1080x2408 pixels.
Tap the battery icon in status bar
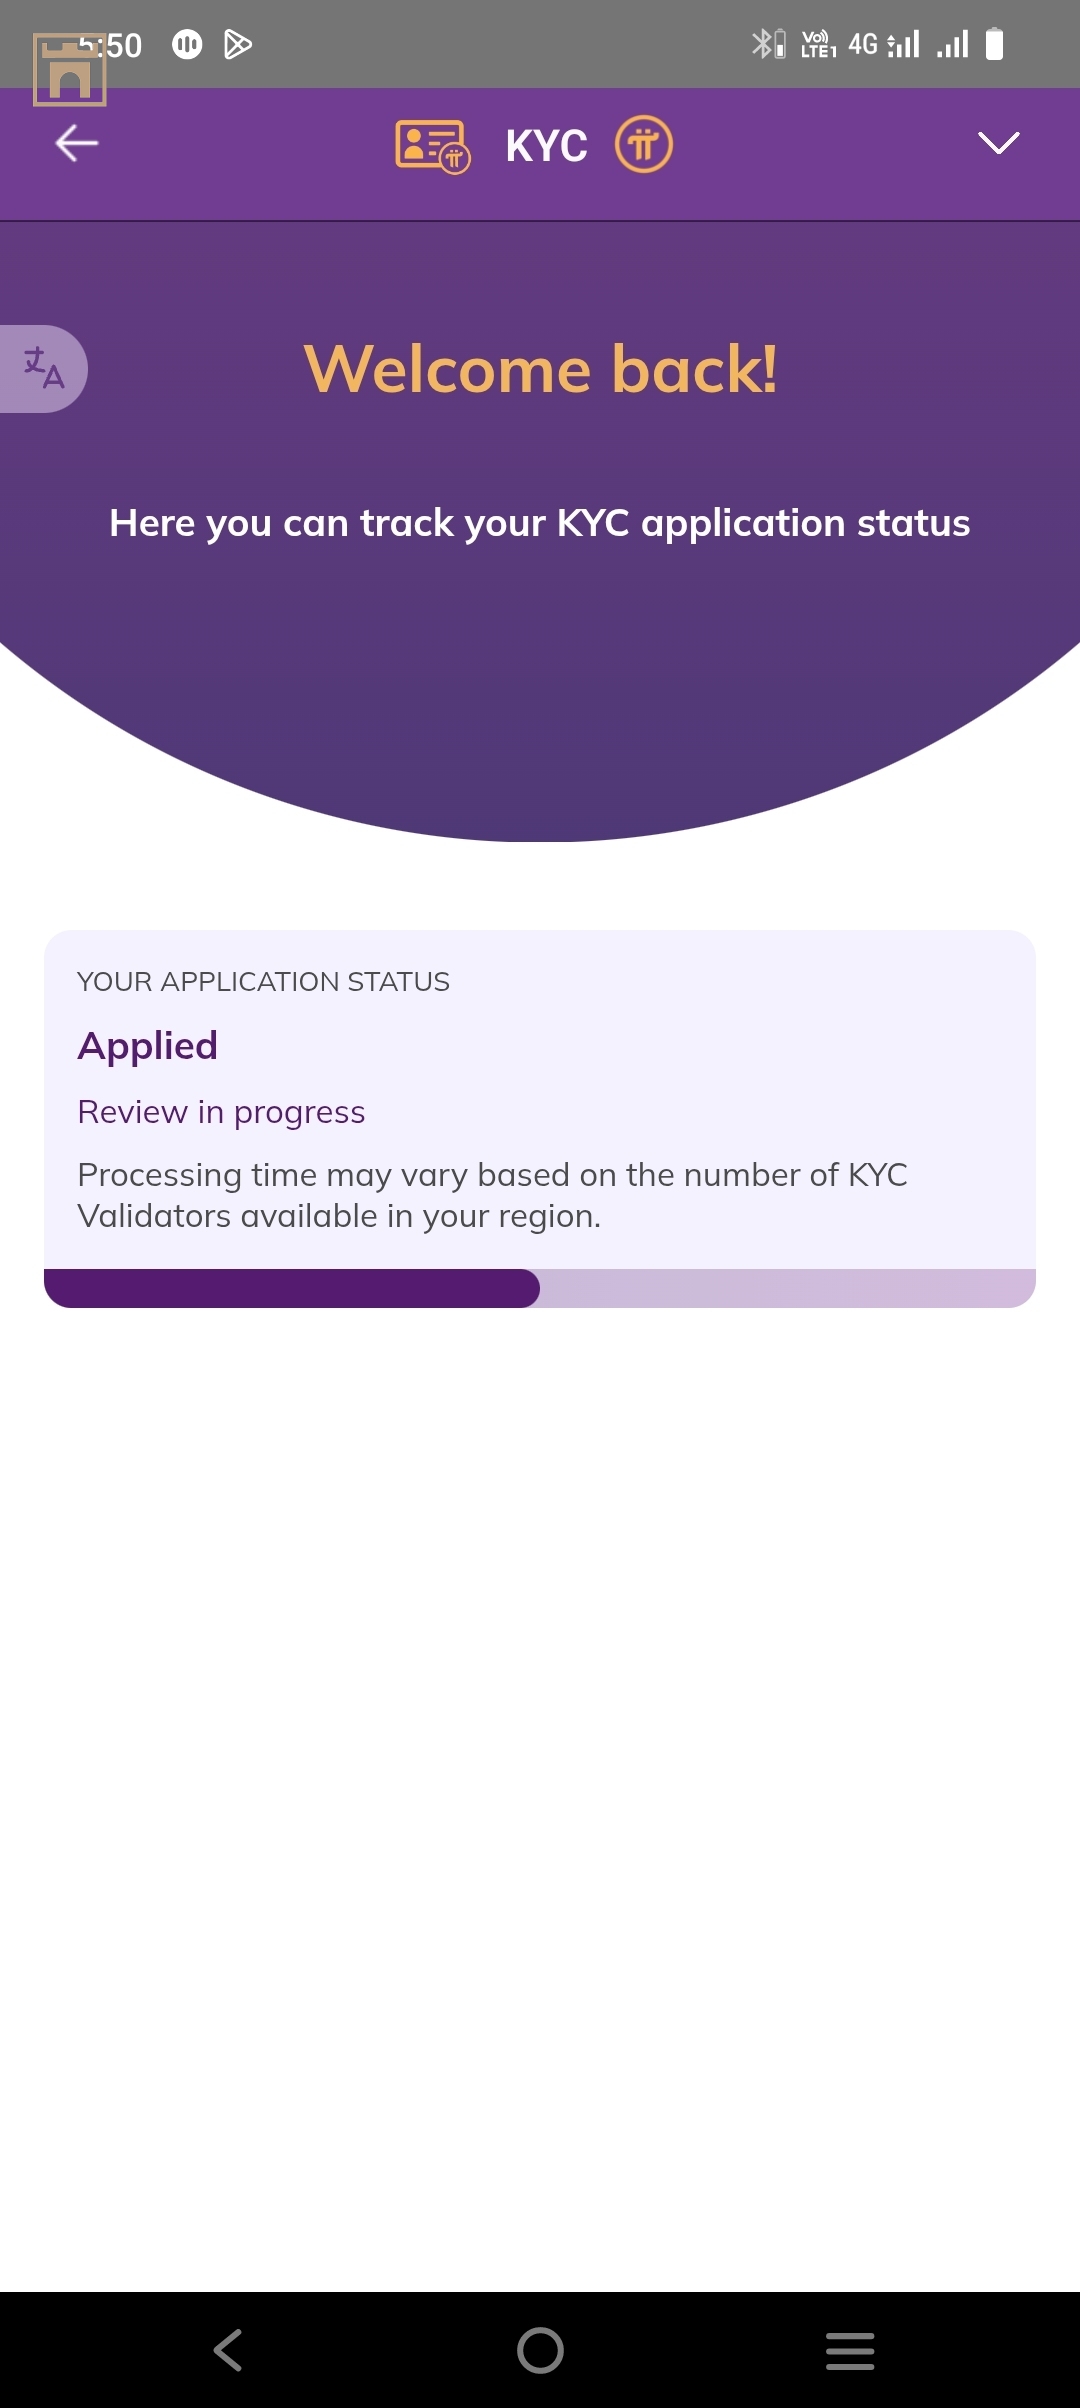click(x=994, y=44)
